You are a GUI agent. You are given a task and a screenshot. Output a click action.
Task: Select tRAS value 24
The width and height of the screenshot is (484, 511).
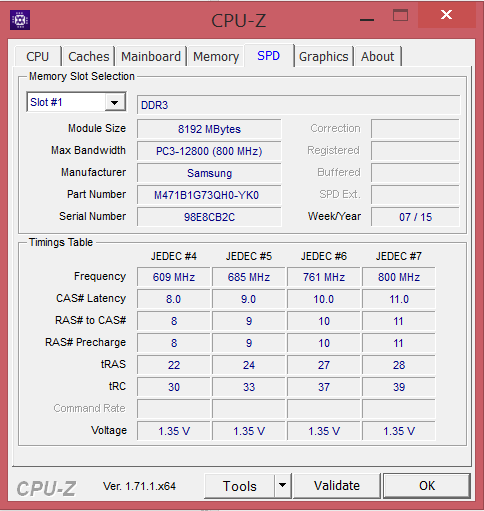point(249,365)
